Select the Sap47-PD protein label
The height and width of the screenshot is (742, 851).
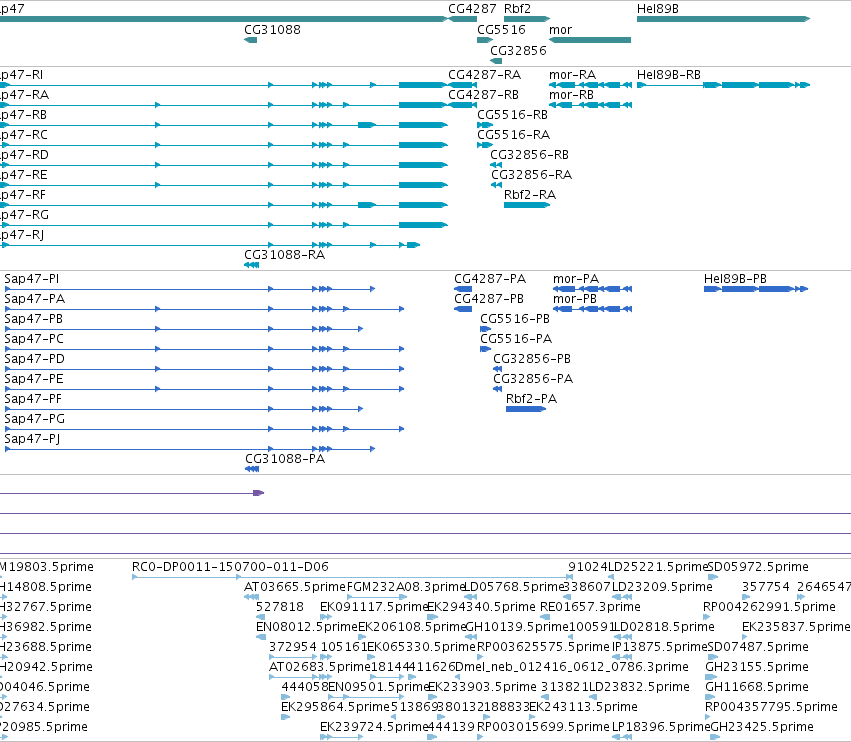34,359
